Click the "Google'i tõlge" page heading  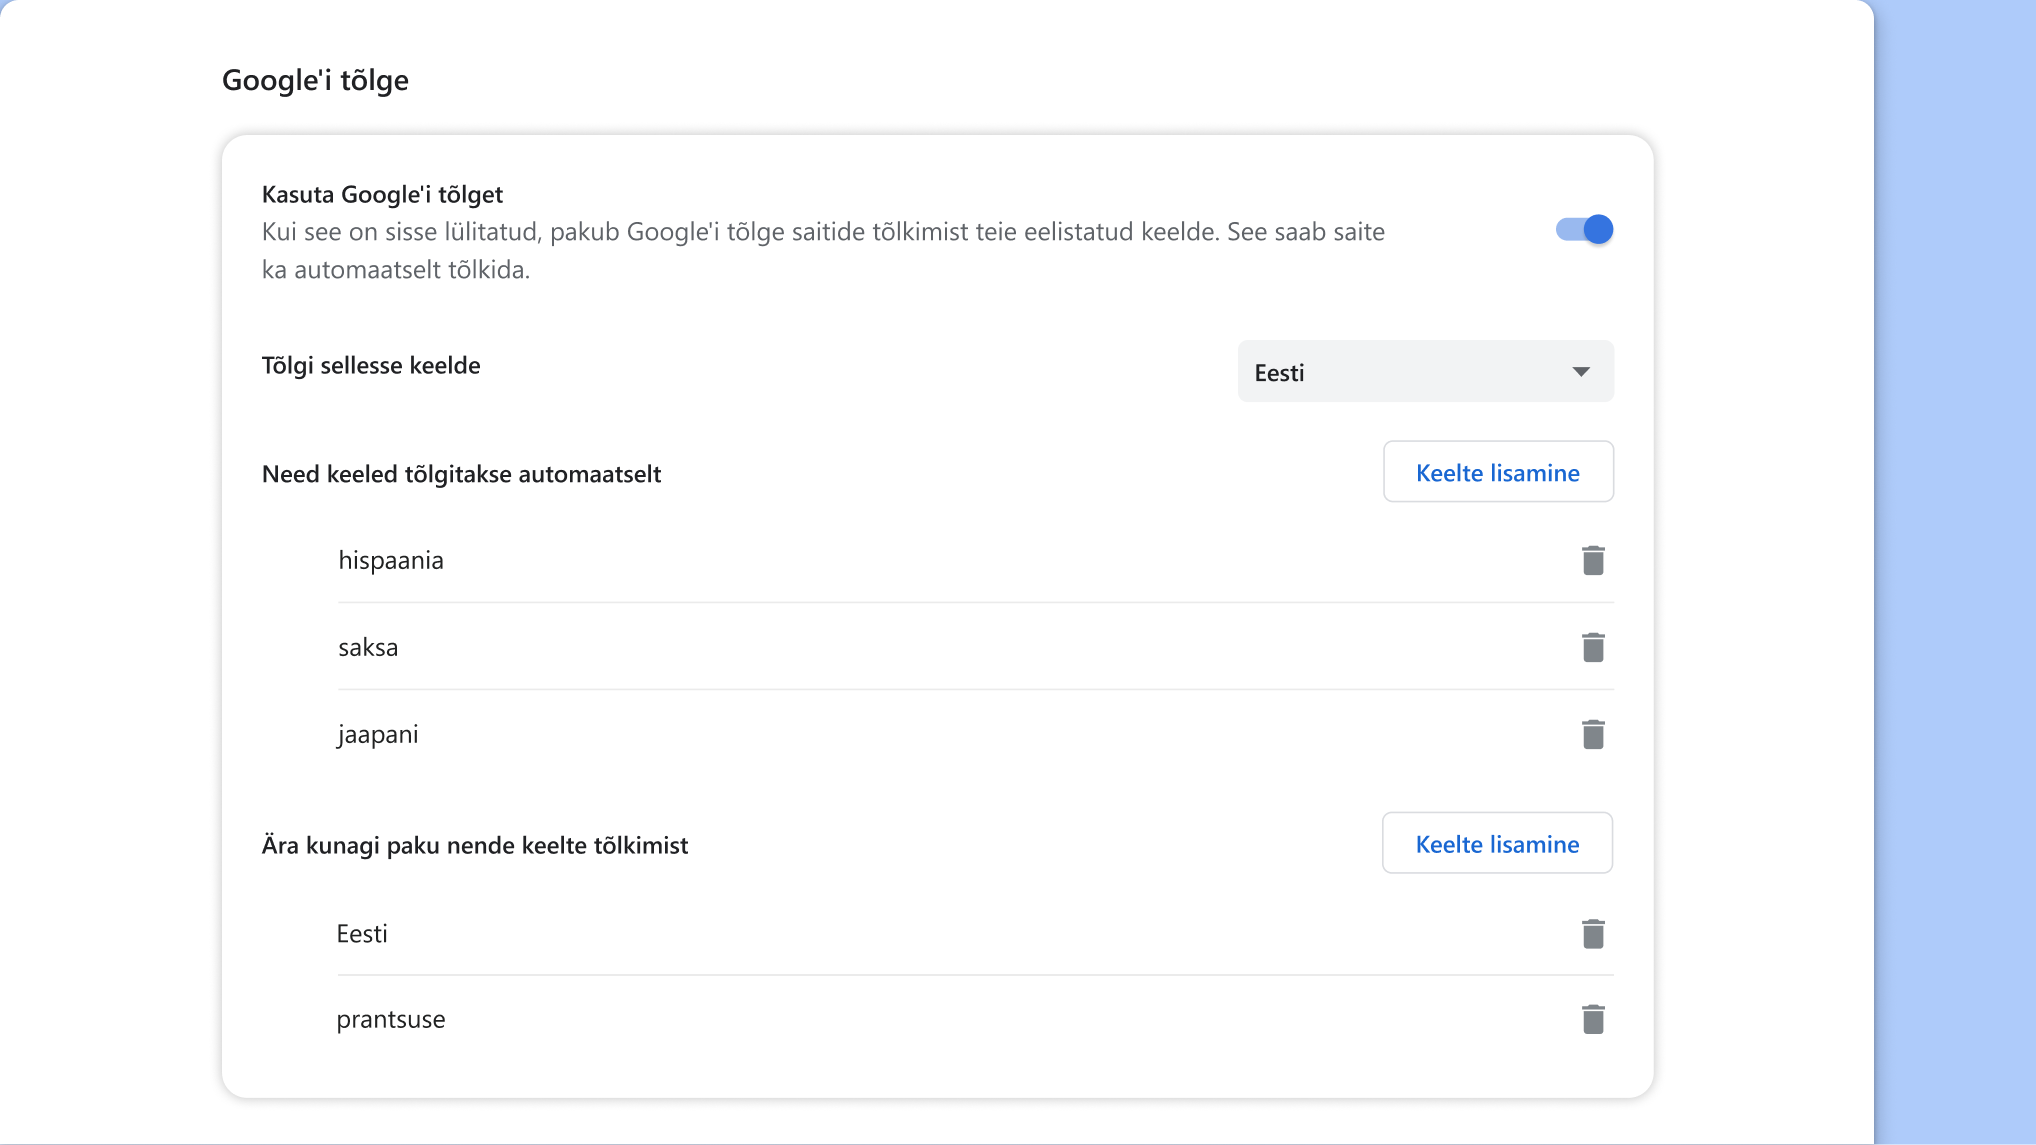315,80
